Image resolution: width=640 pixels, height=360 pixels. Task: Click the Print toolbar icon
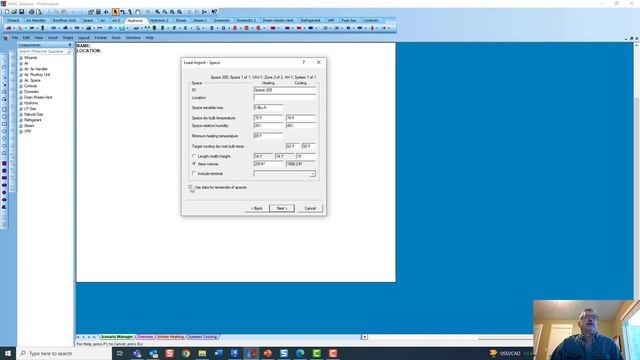click(x=31, y=12)
